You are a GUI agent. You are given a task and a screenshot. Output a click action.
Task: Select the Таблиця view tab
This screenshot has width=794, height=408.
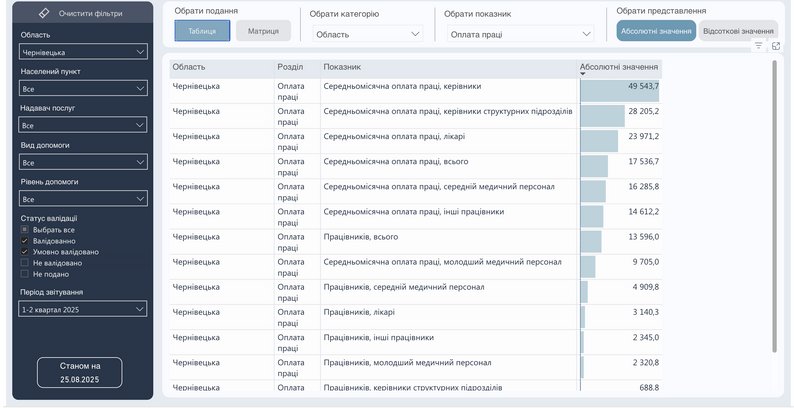[x=202, y=31]
